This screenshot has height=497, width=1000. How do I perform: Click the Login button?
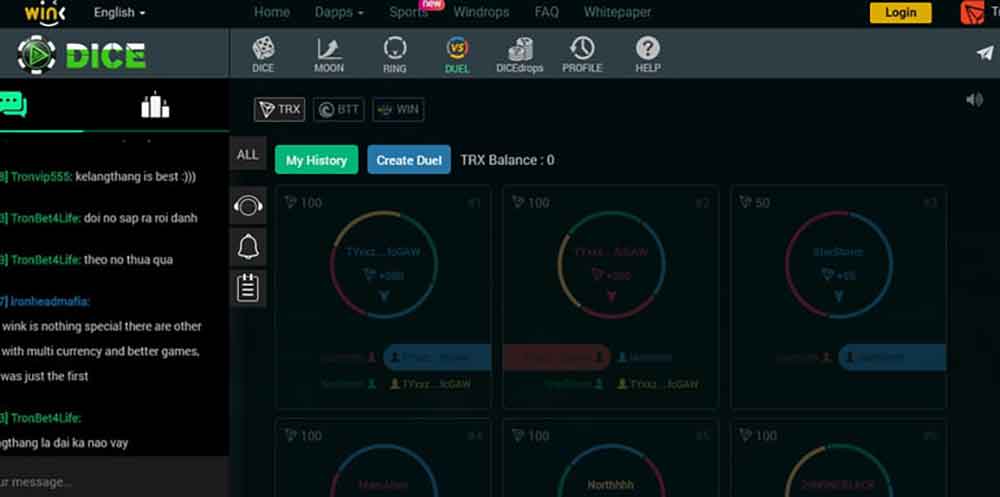tap(901, 13)
